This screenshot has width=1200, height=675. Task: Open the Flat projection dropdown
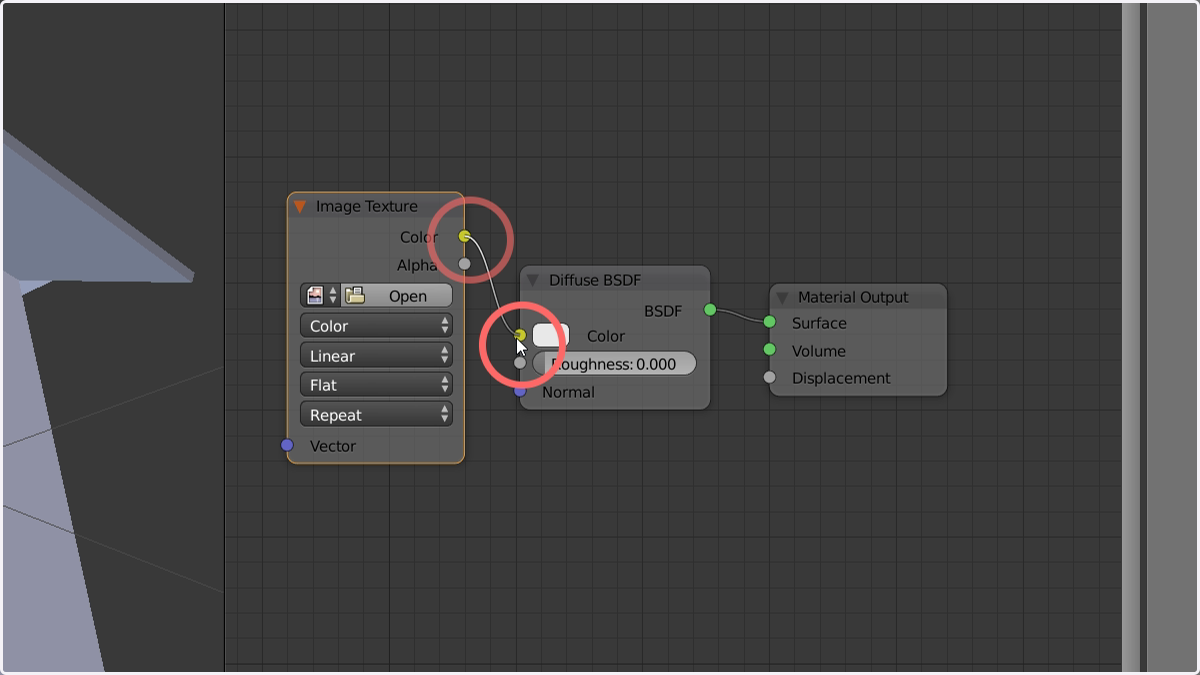coord(376,385)
